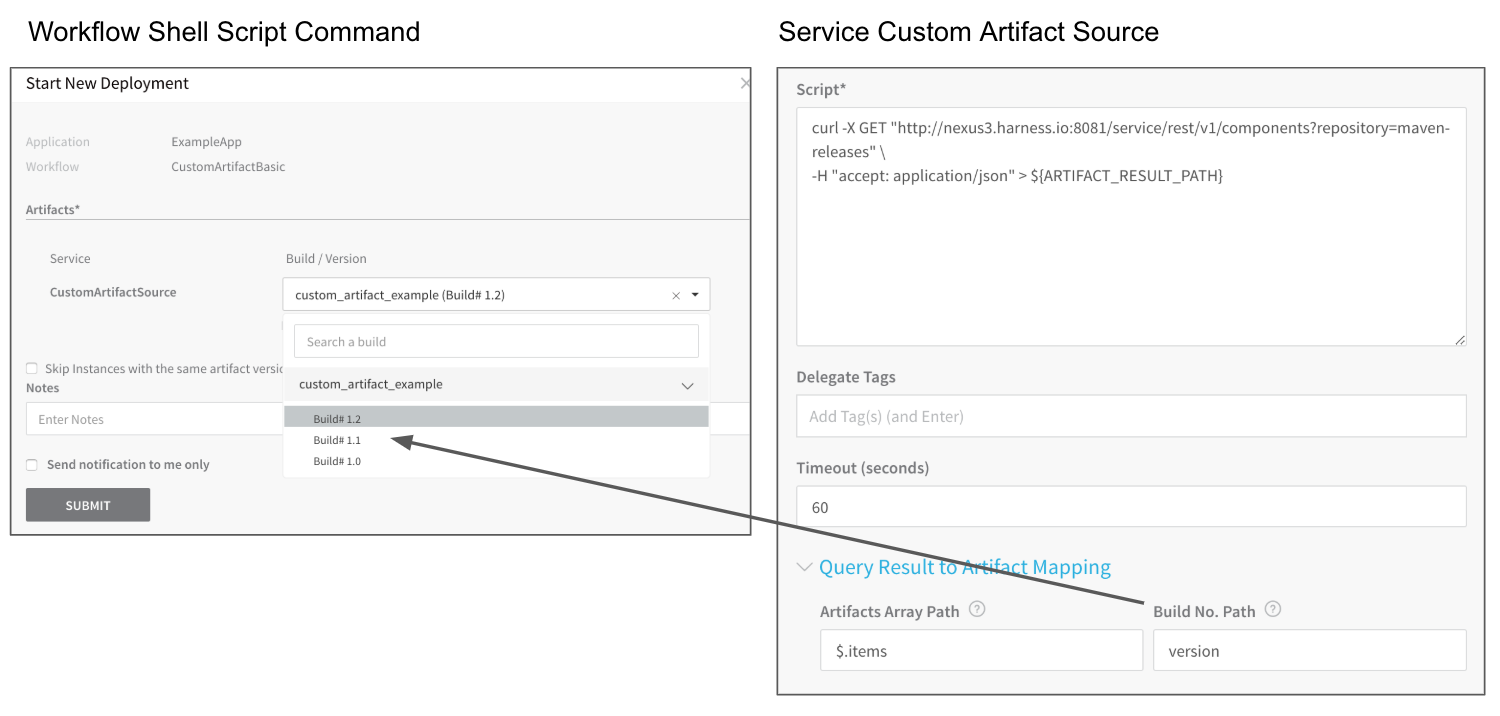
Task: Click Artifacts Array Path field with $.items
Action: pos(981,650)
